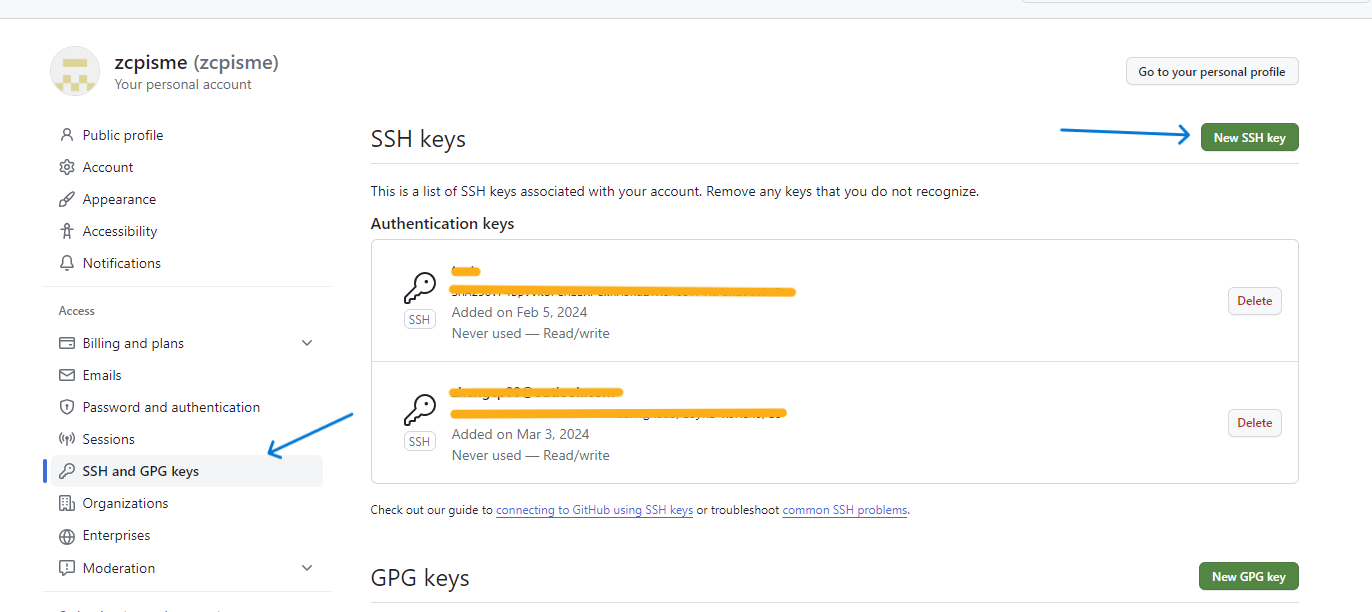Click the Enterprises globe icon

[x=67, y=536]
